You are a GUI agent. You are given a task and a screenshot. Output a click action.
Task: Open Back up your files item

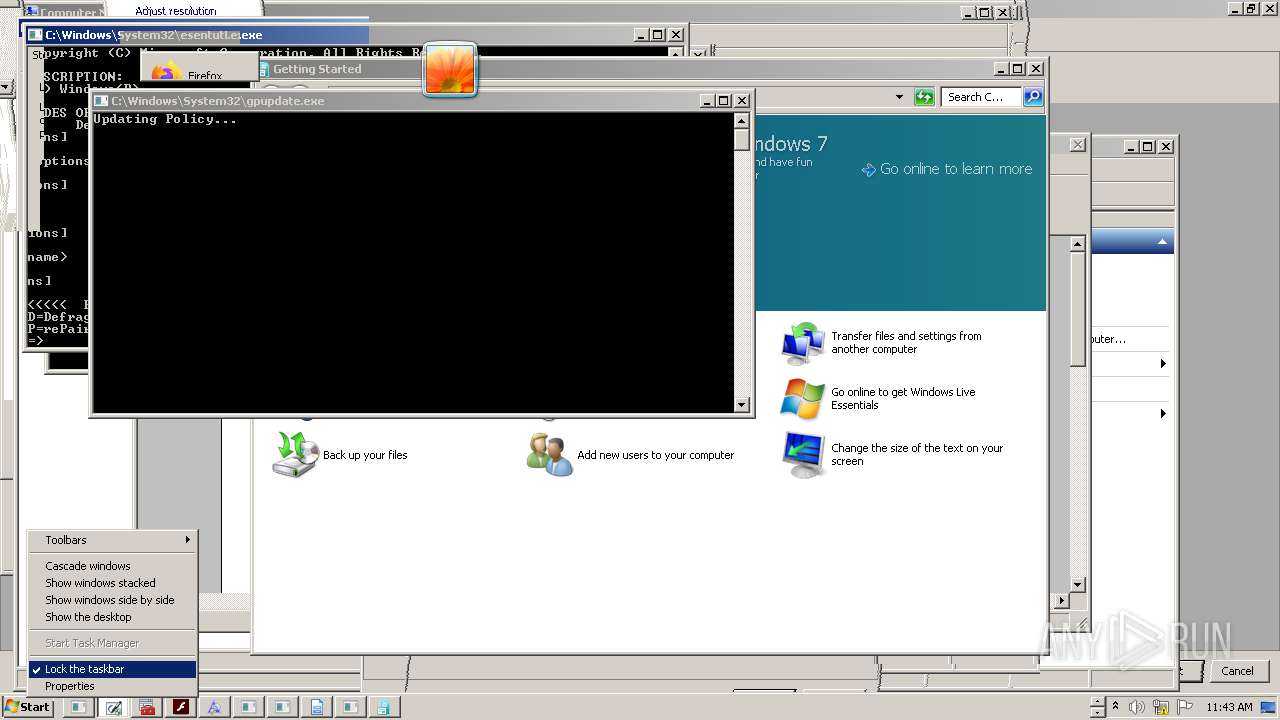click(340, 455)
